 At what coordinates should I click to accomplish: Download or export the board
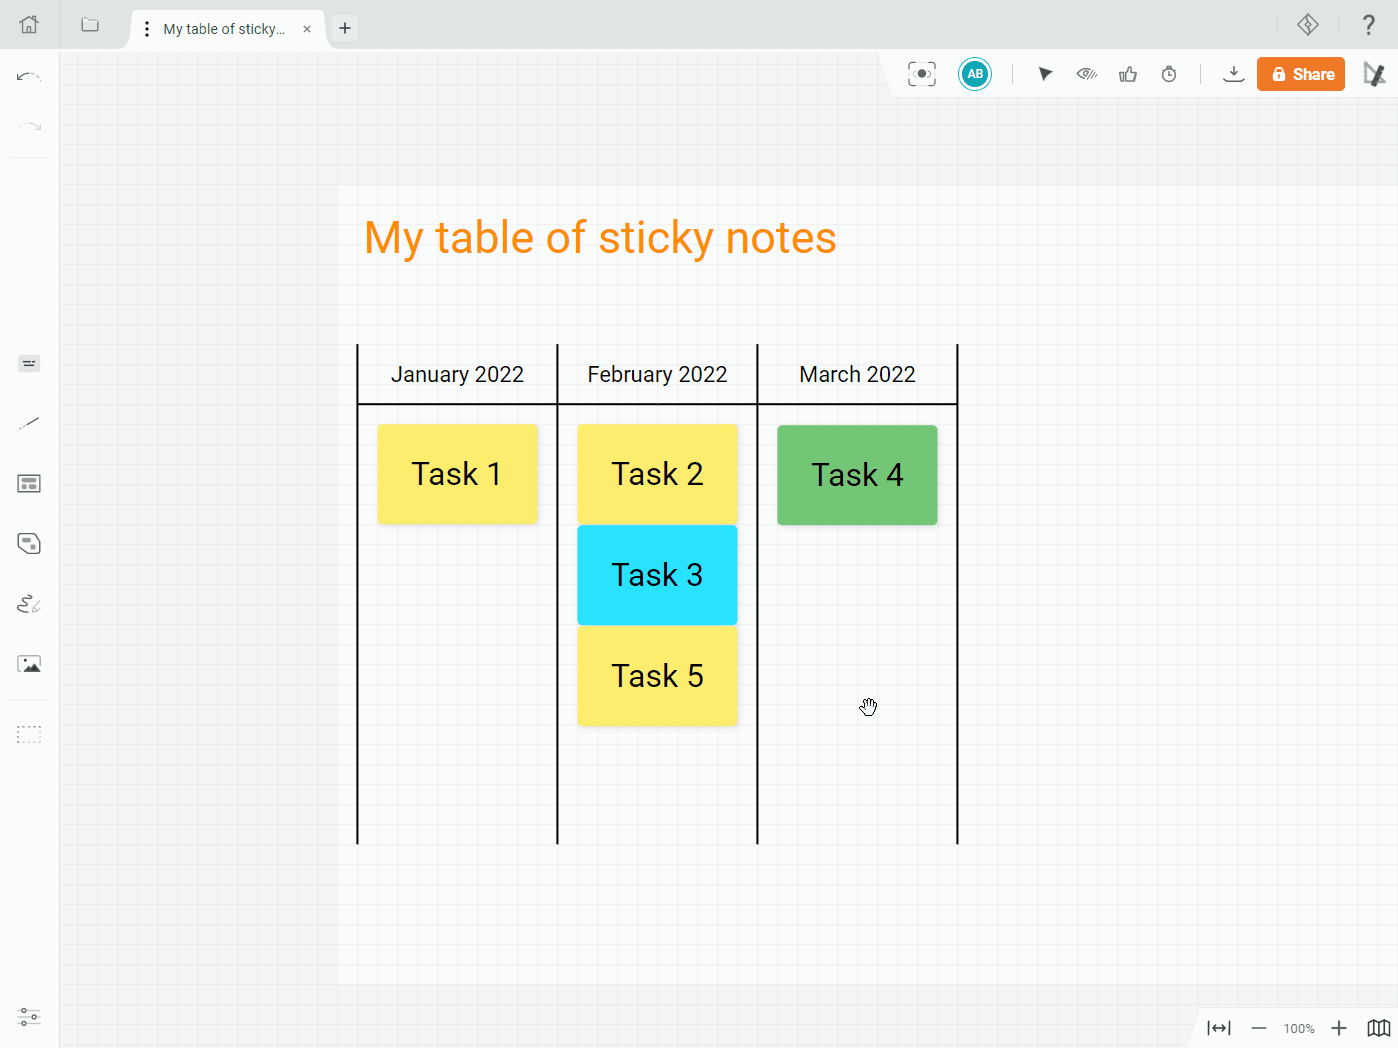click(x=1234, y=74)
